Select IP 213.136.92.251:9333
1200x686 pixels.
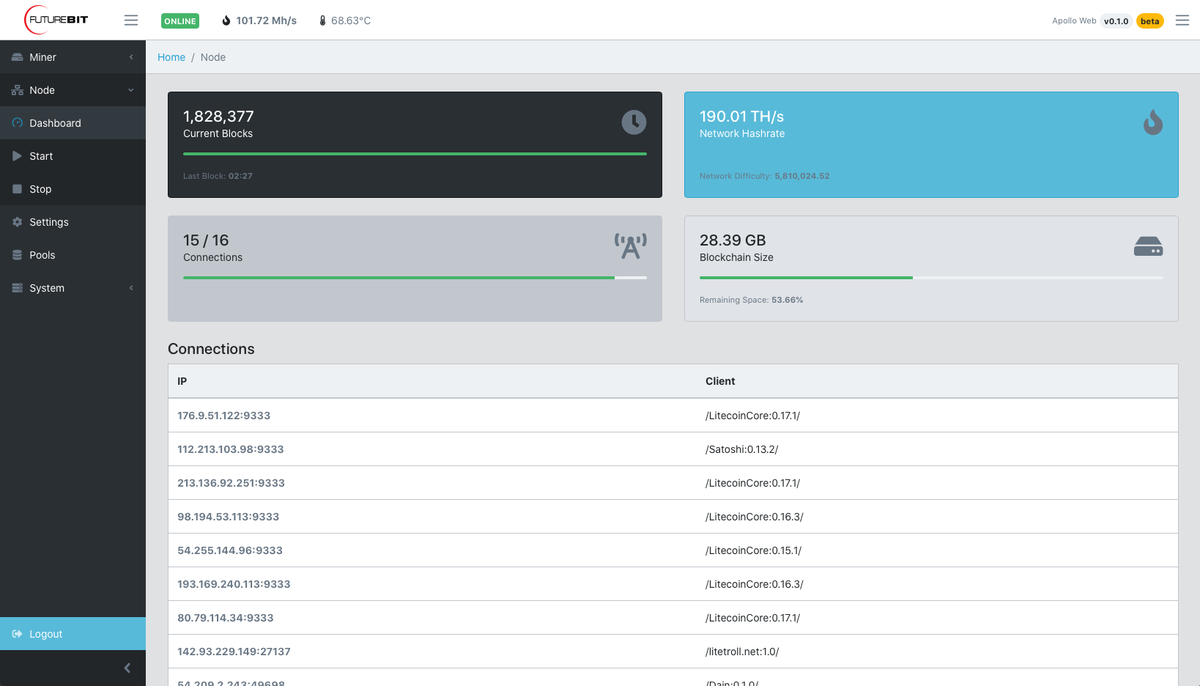(x=231, y=483)
